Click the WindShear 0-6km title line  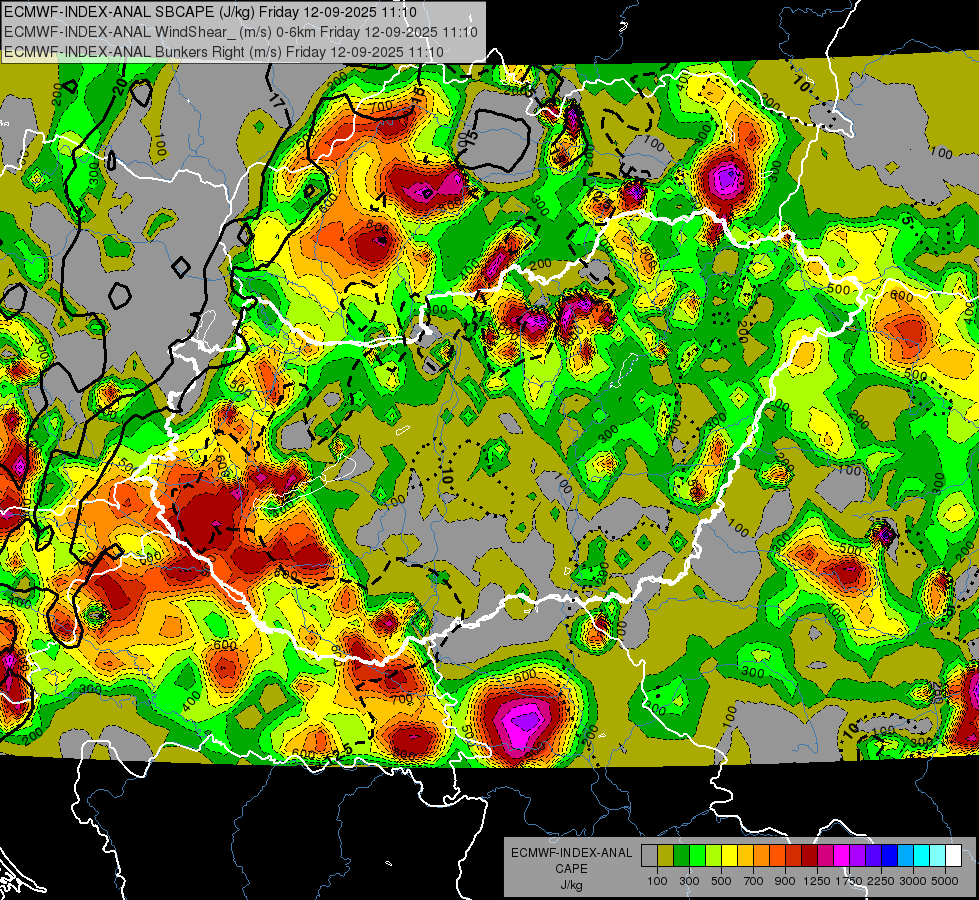coord(240,32)
